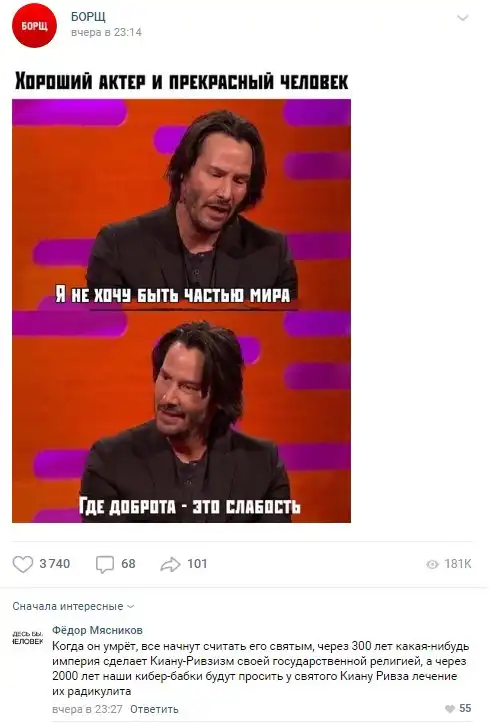The width and height of the screenshot is (491, 723).
Task: Click the eye views icon
Action: (432, 564)
